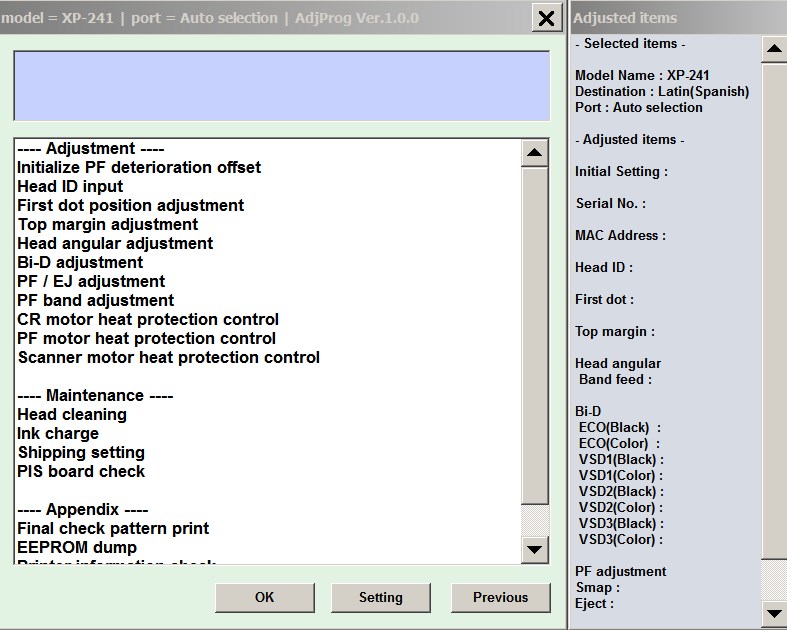Click Serial No. label

[611, 203]
